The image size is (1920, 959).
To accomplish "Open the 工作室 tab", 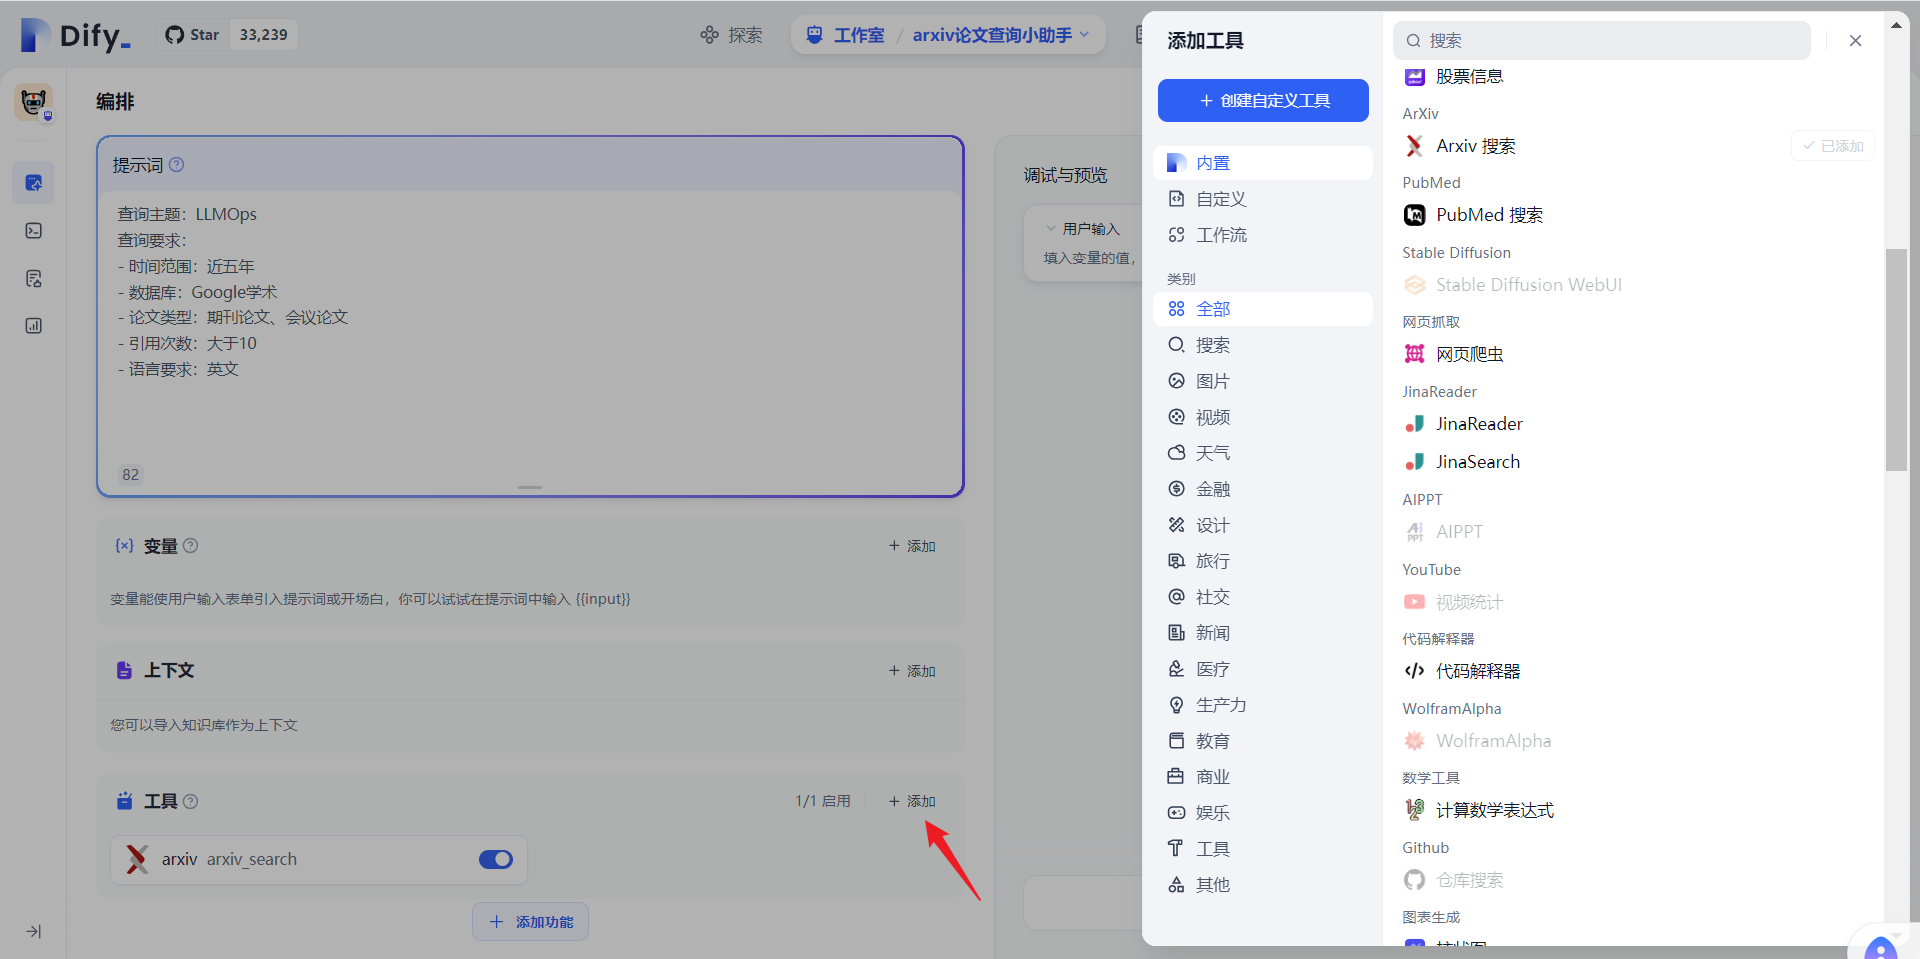I will tap(845, 35).
